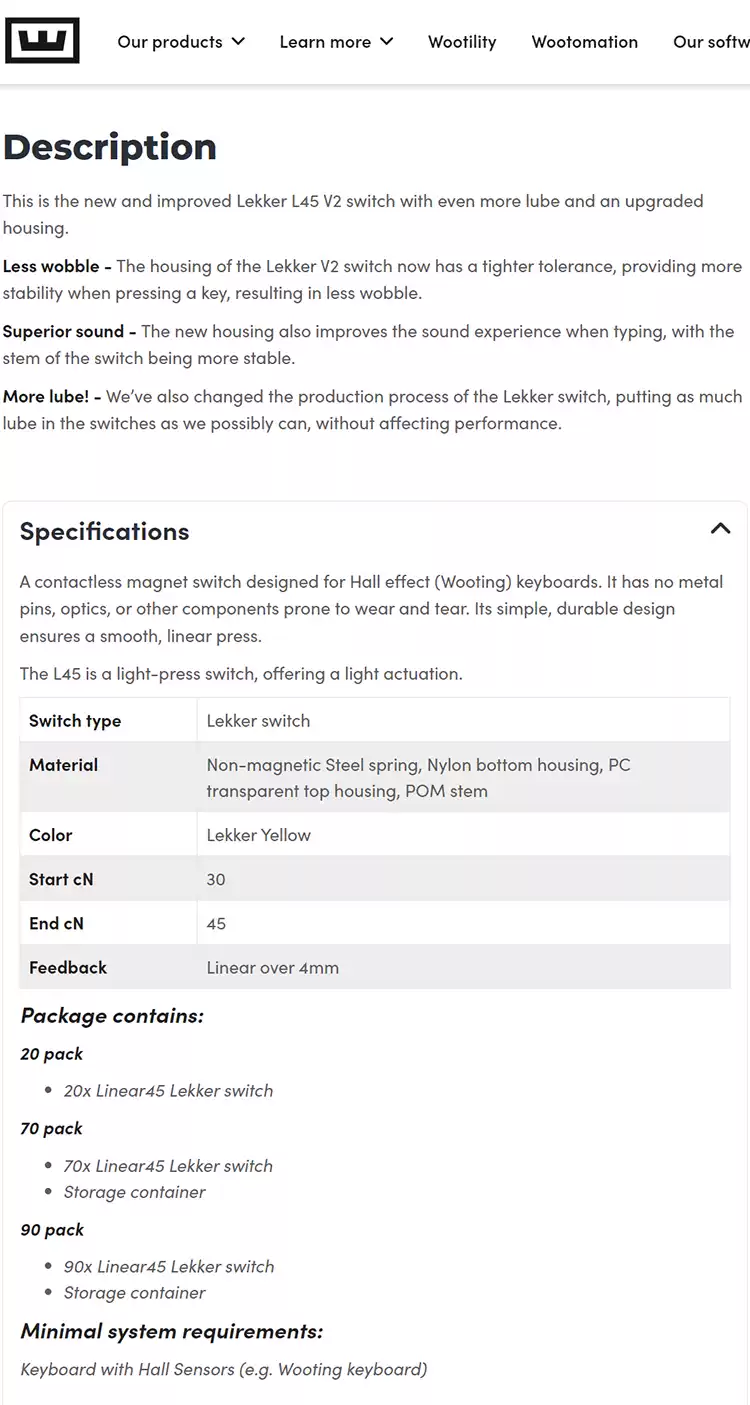Image resolution: width=750 pixels, height=1405 pixels.
Task: Click the Wooting logo icon
Action: pyautogui.click(x=42, y=41)
